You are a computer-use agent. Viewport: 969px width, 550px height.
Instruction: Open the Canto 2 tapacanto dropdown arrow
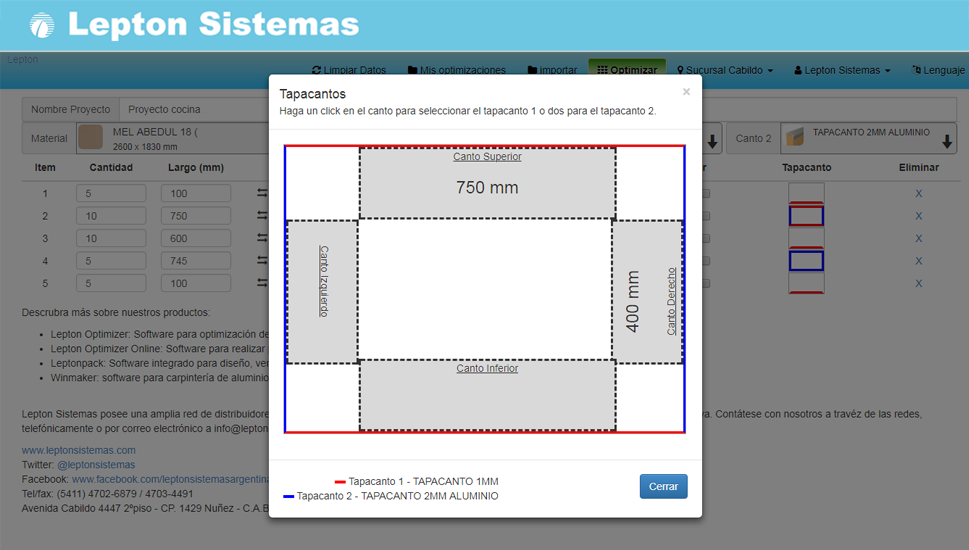[947, 142]
